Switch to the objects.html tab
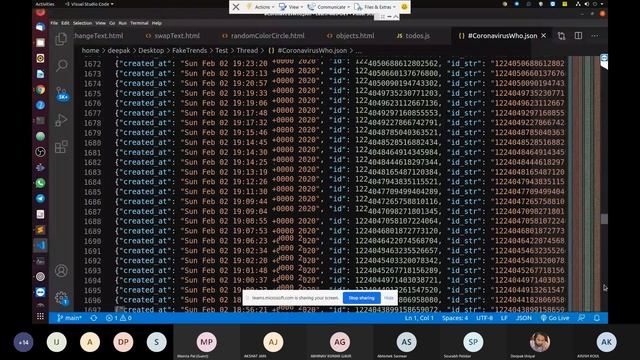The width and height of the screenshot is (640, 360). pyautogui.click(x=351, y=36)
